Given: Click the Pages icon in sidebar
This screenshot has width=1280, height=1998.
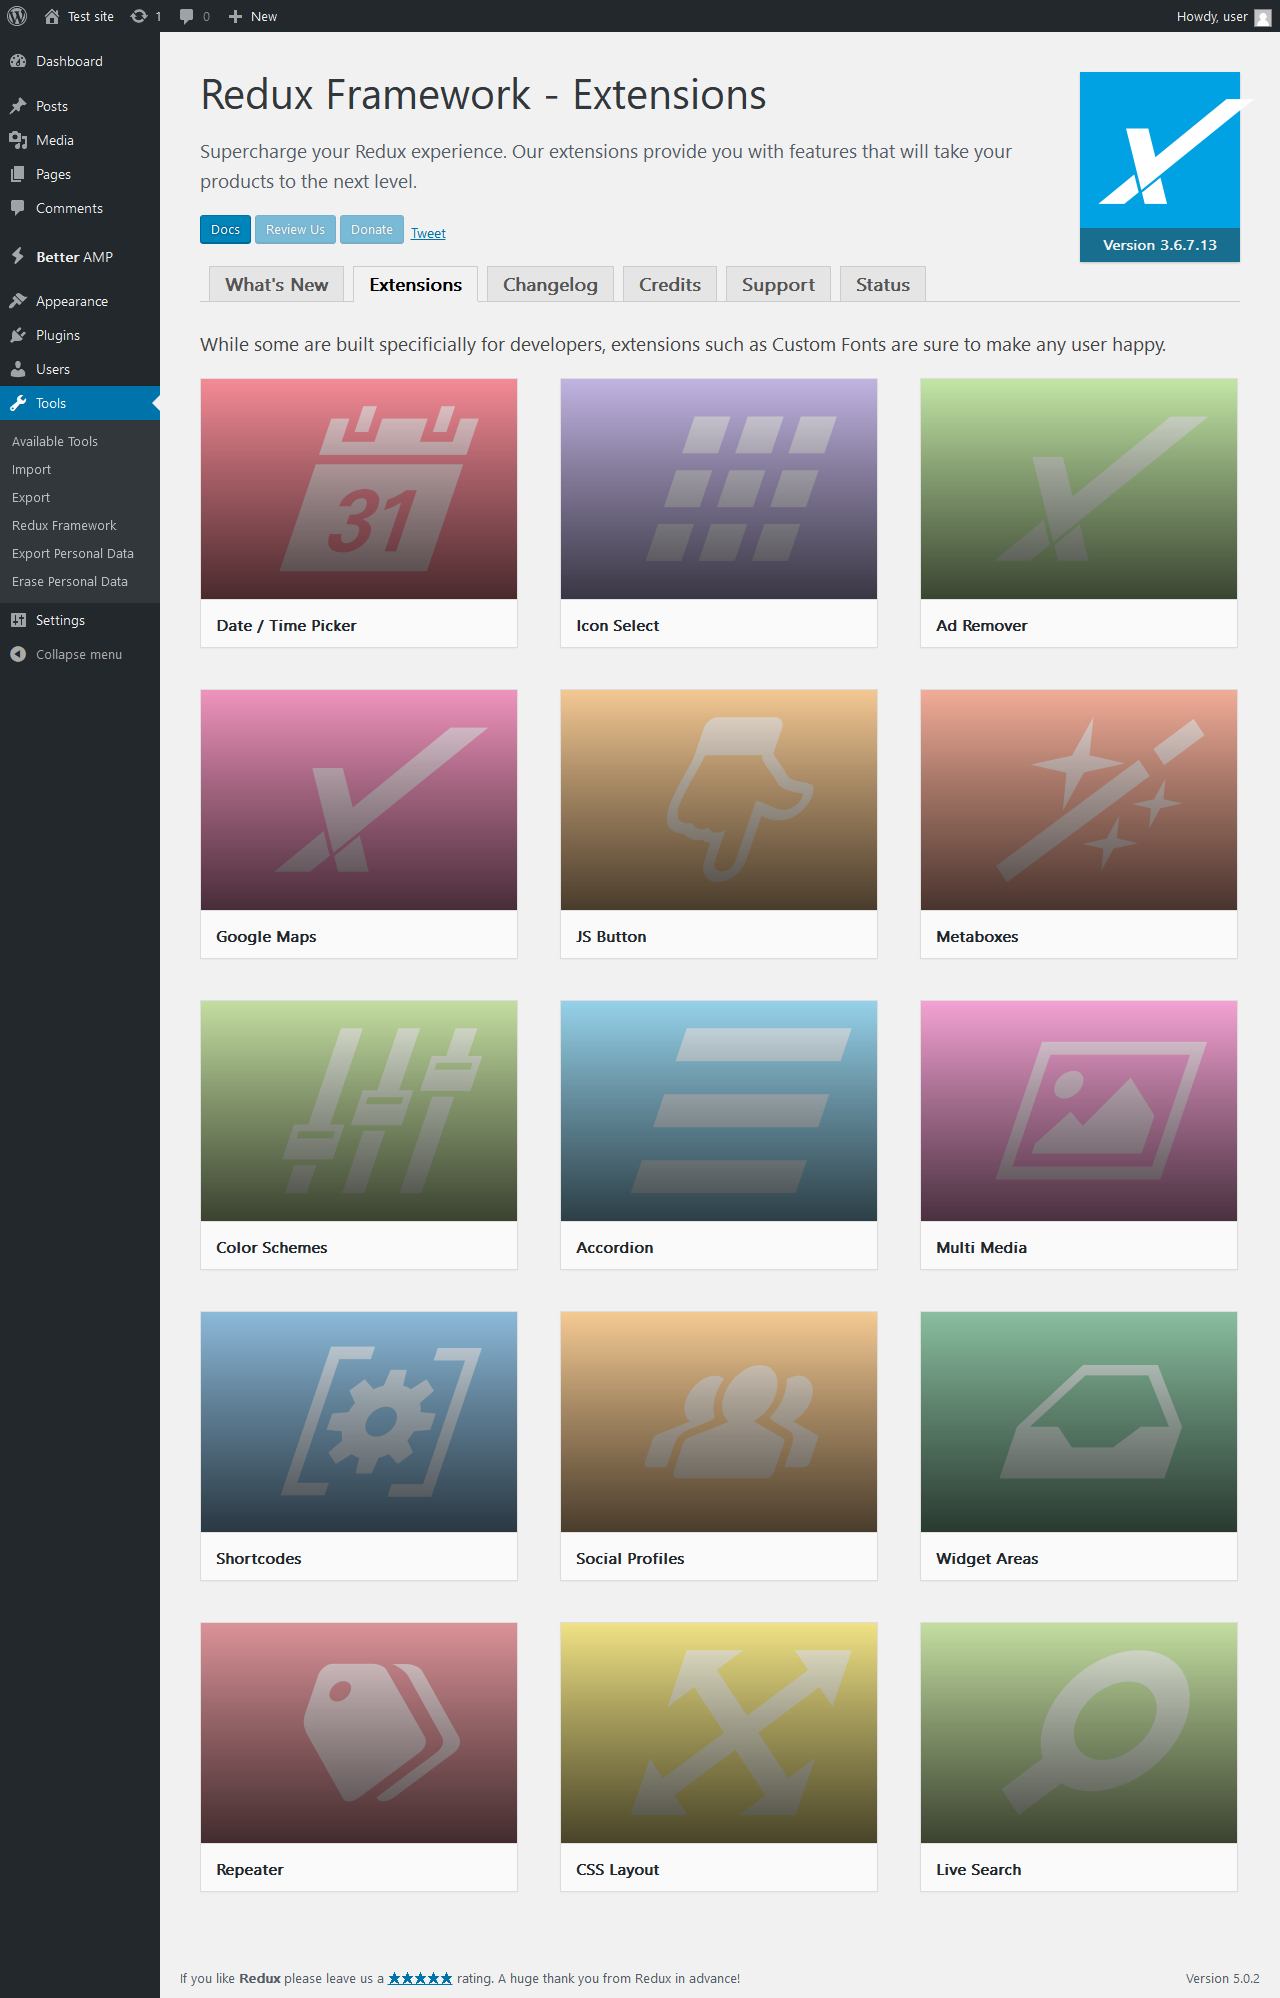Looking at the screenshot, I should coord(18,174).
